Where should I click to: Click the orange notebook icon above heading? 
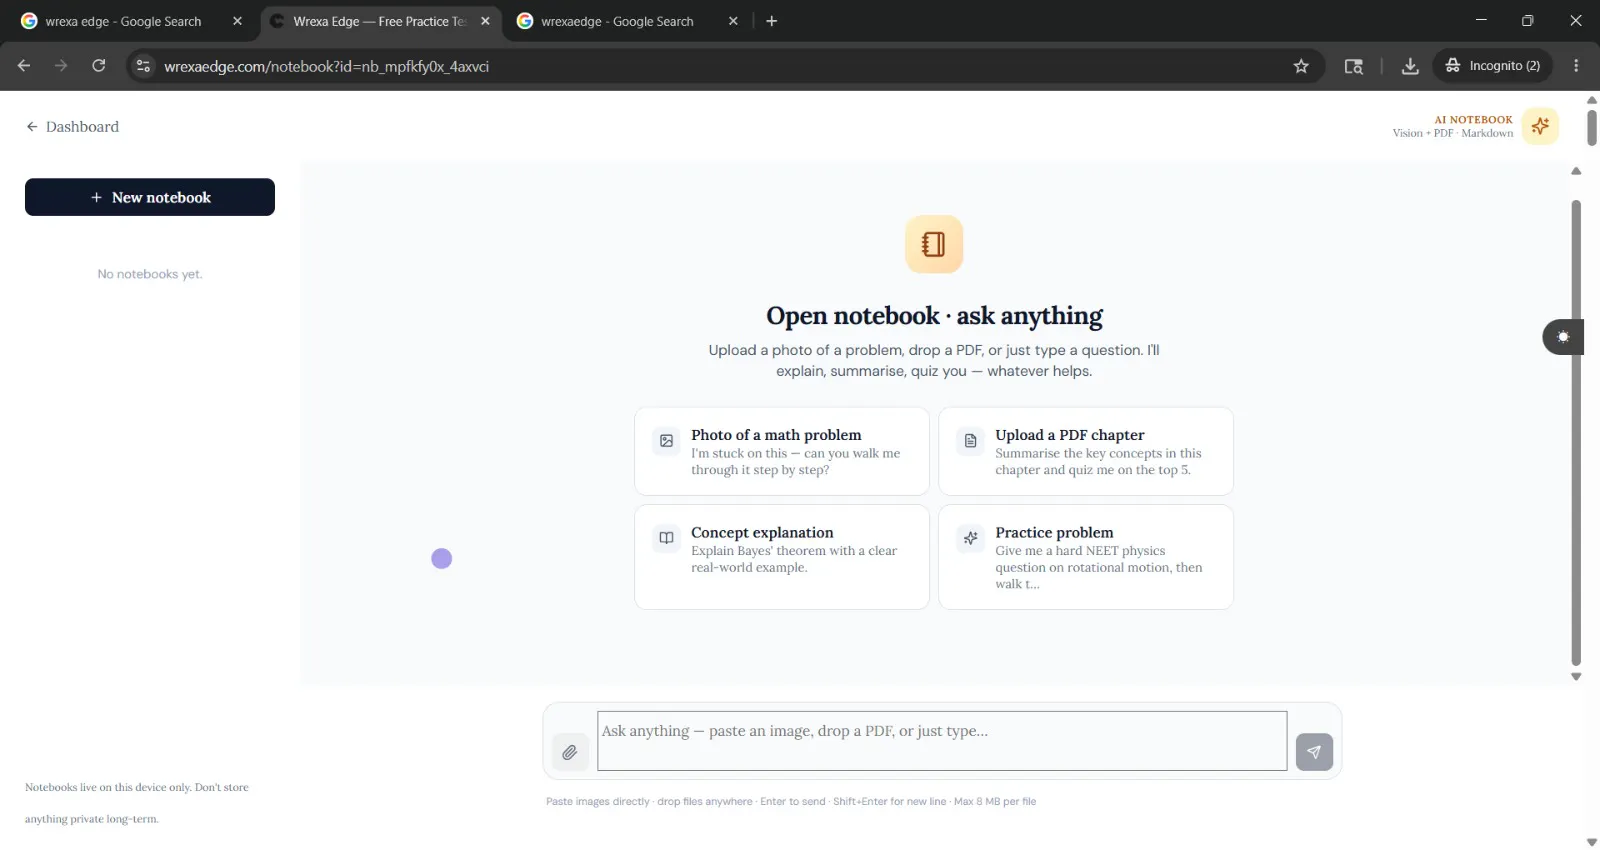934,244
